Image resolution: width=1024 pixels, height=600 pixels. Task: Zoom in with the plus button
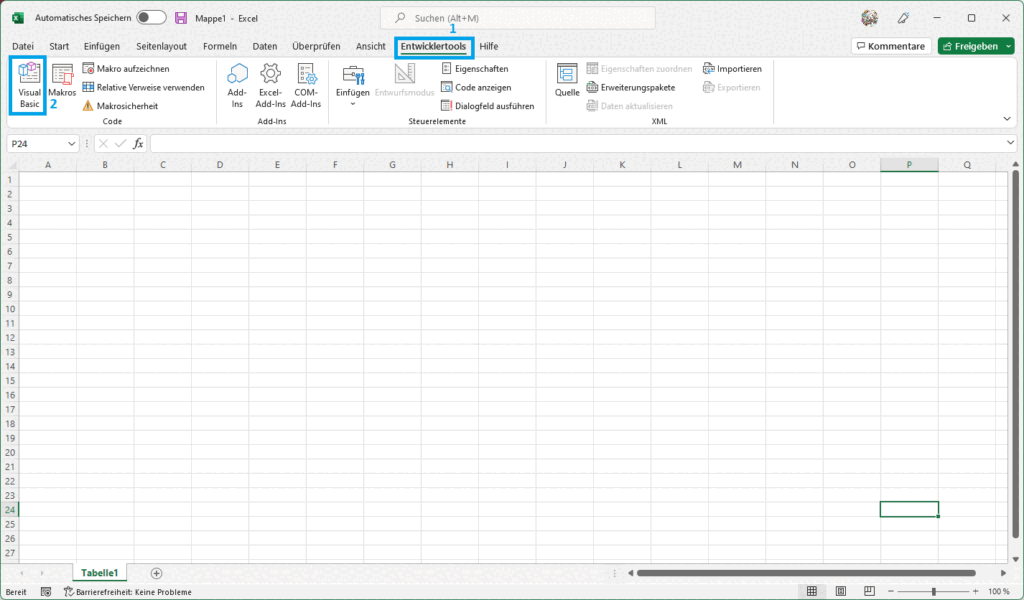976,592
